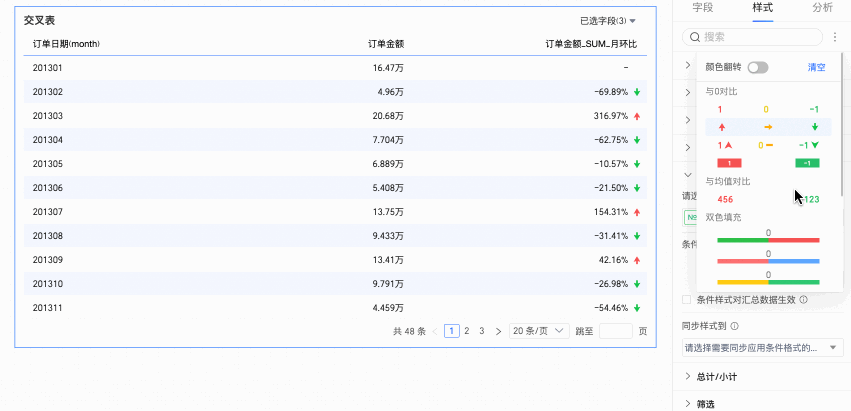The width and height of the screenshot is (851, 411).
Task: Open info tooltip beside 条件样式对汇总数据生效
Action: coord(804,299)
